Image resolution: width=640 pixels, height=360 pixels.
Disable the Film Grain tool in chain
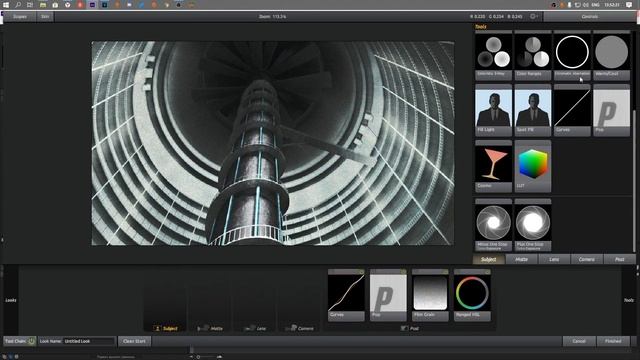(x=445, y=271)
